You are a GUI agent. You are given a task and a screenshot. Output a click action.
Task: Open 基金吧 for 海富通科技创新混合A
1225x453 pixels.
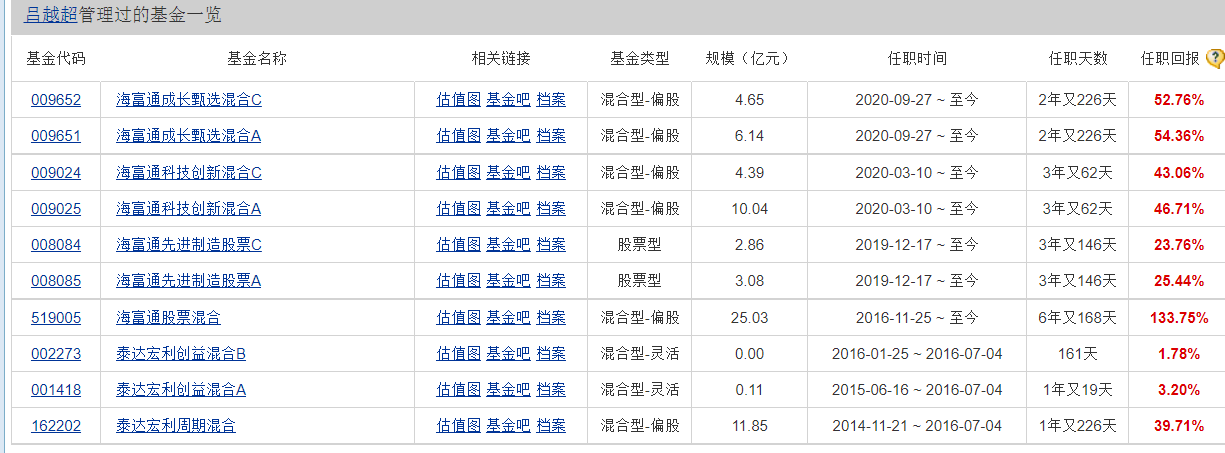[508, 209]
